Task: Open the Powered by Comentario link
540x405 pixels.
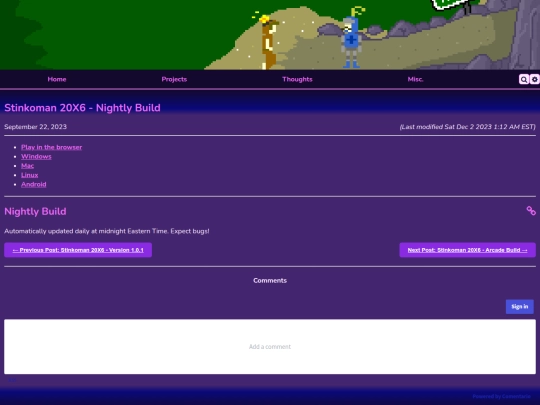Action: tap(501, 396)
